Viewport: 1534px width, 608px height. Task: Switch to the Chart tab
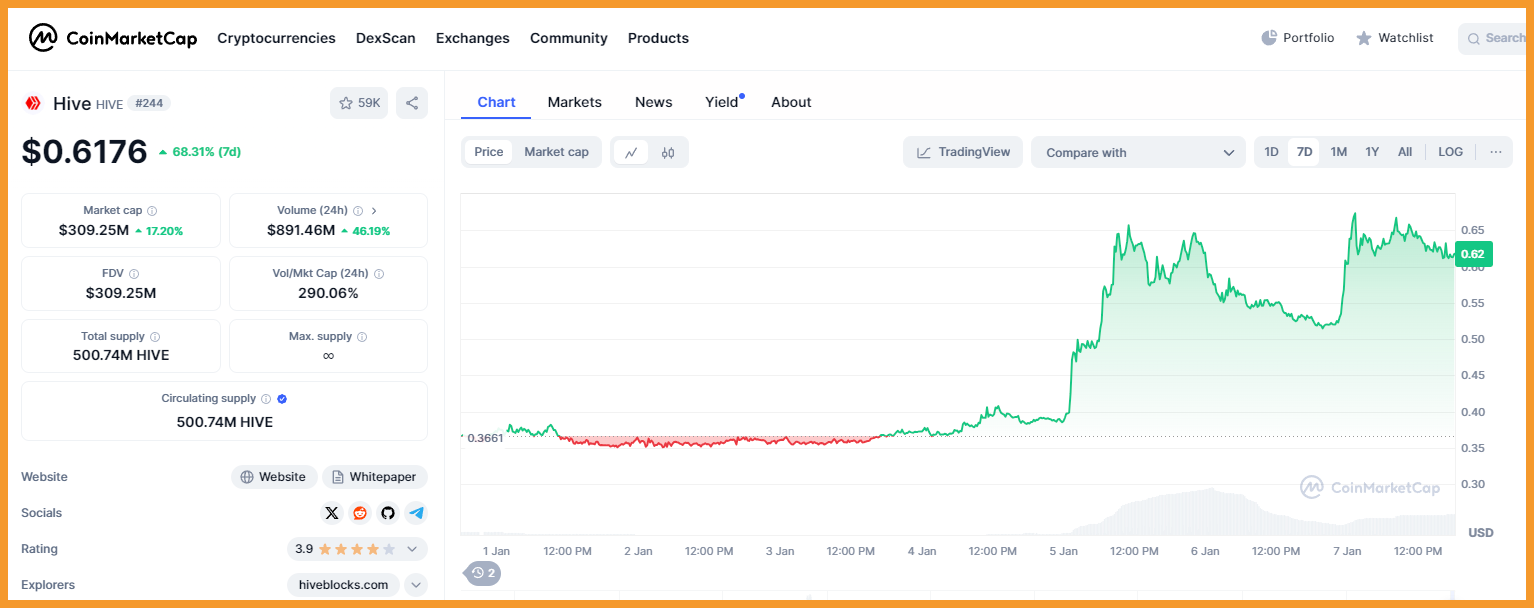click(496, 102)
